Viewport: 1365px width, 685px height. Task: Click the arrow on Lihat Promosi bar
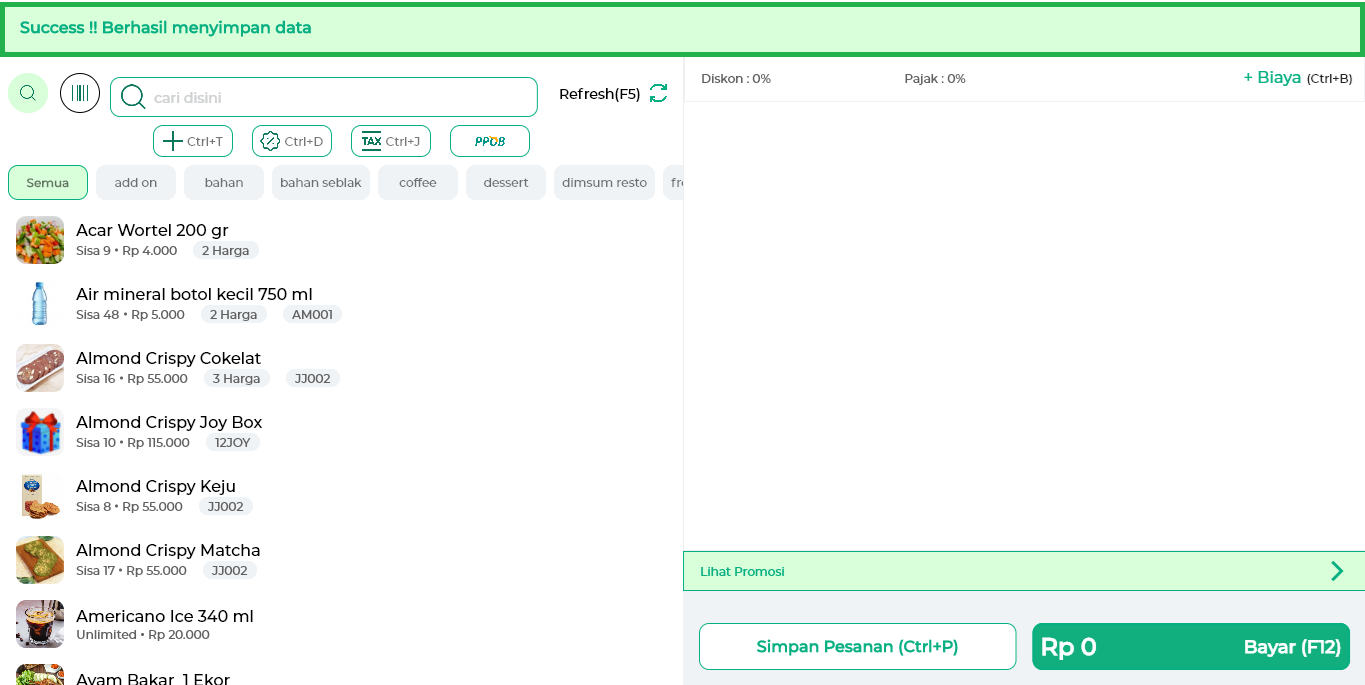tap(1337, 571)
